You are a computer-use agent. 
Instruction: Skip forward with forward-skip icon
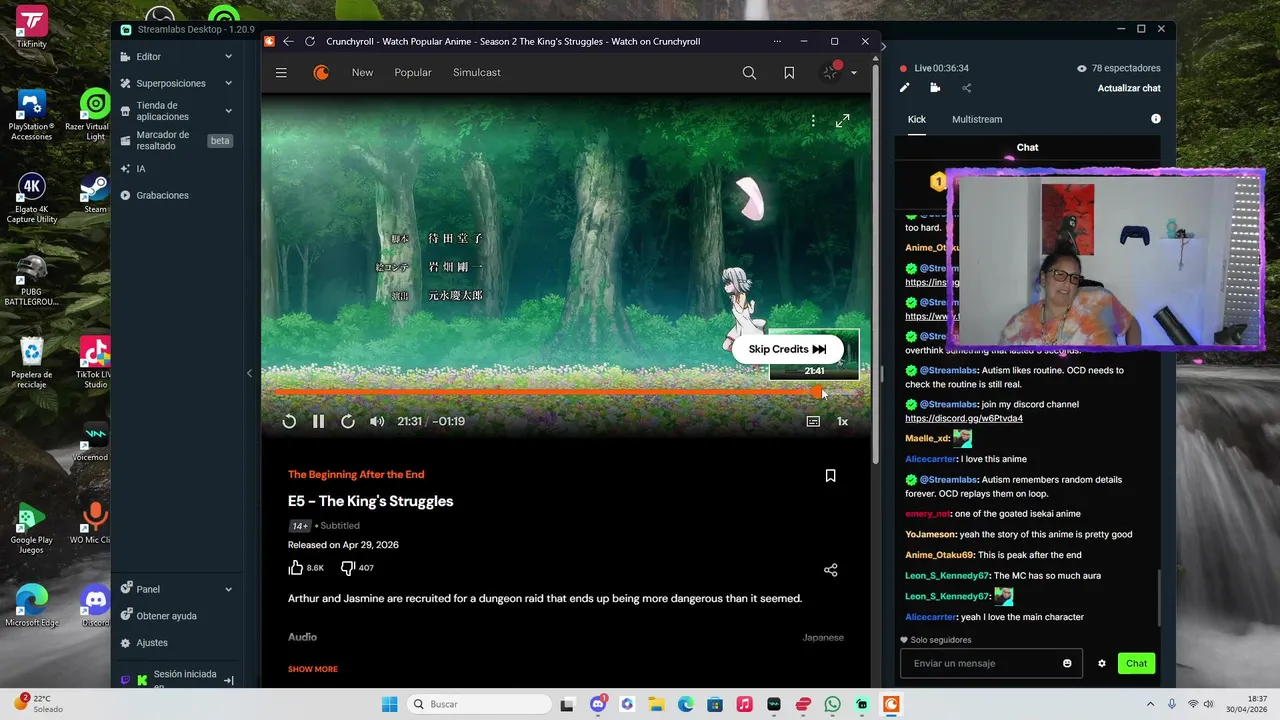(x=348, y=421)
